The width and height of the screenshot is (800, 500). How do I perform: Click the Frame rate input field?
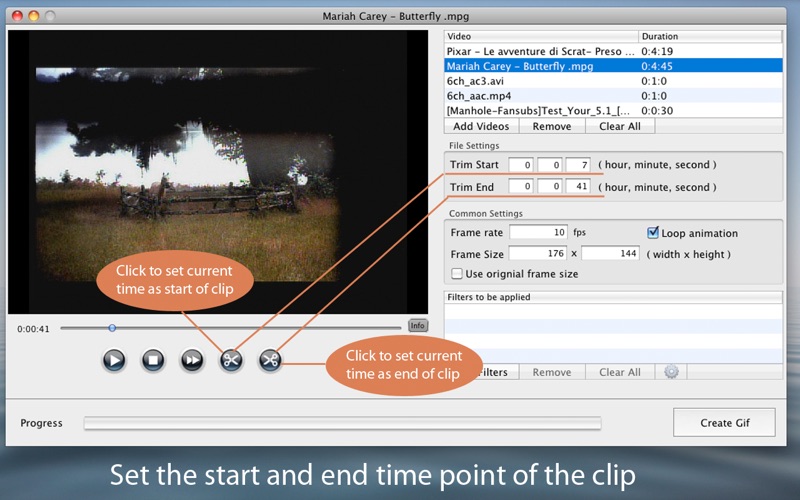(x=538, y=232)
